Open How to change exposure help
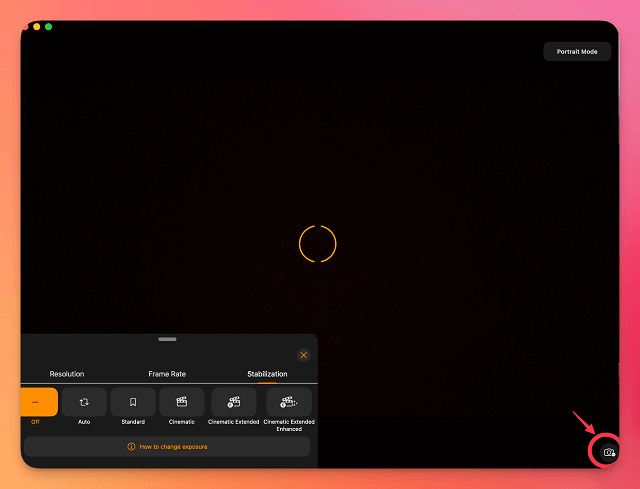The image size is (640, 489). [167, 447]
